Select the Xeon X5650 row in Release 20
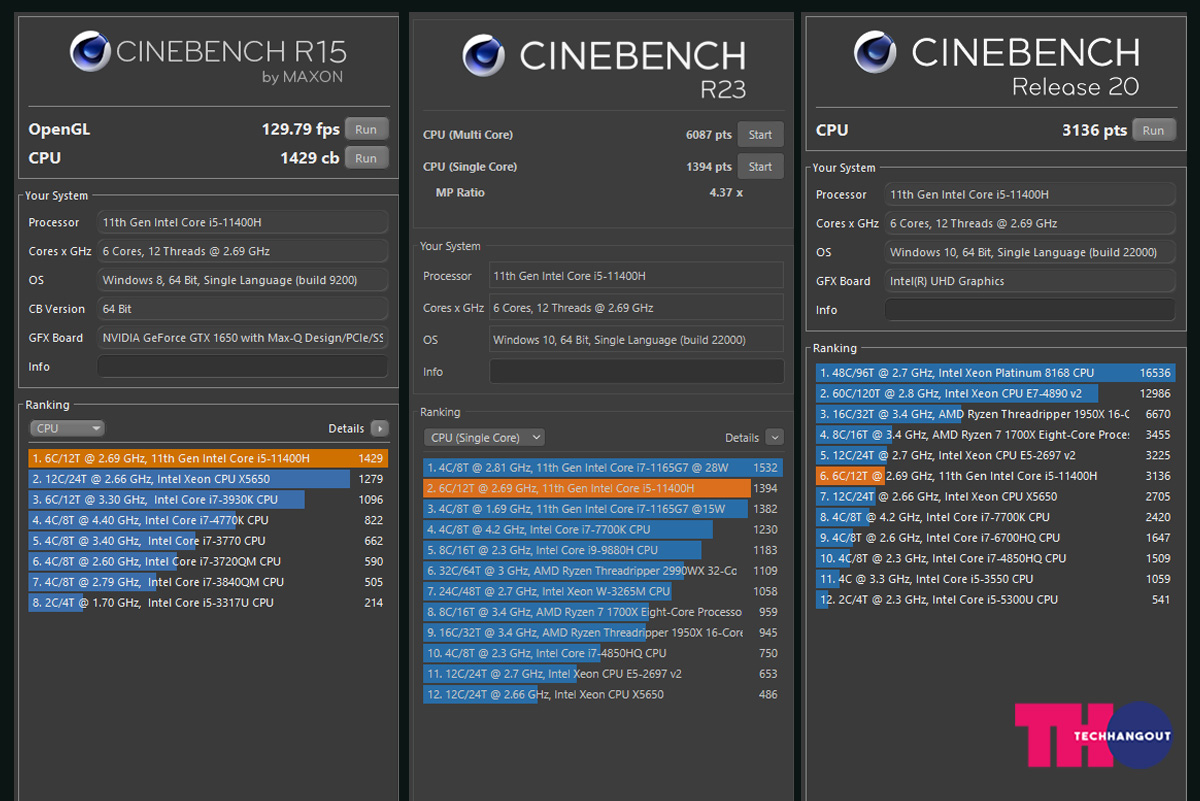 (x=996, y=496)
